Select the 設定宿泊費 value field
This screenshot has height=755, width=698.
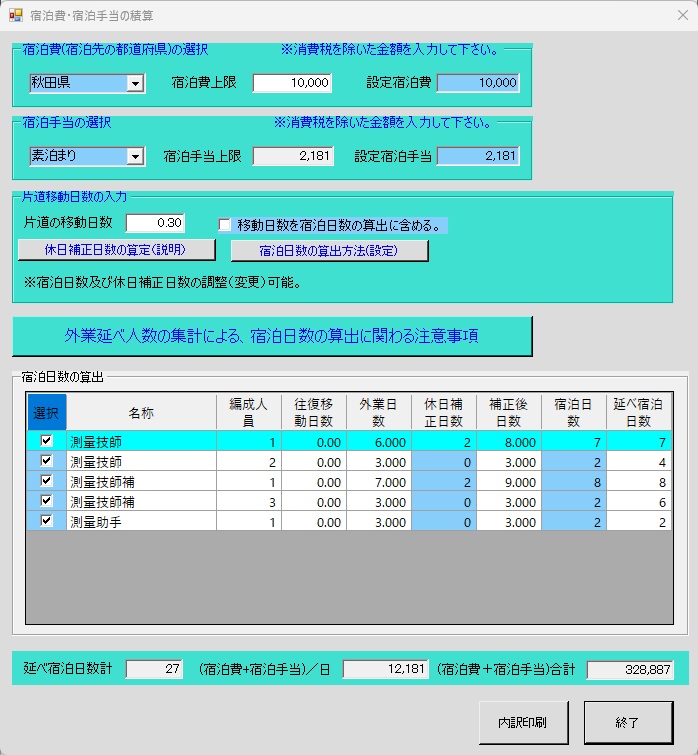pos(478,83)
